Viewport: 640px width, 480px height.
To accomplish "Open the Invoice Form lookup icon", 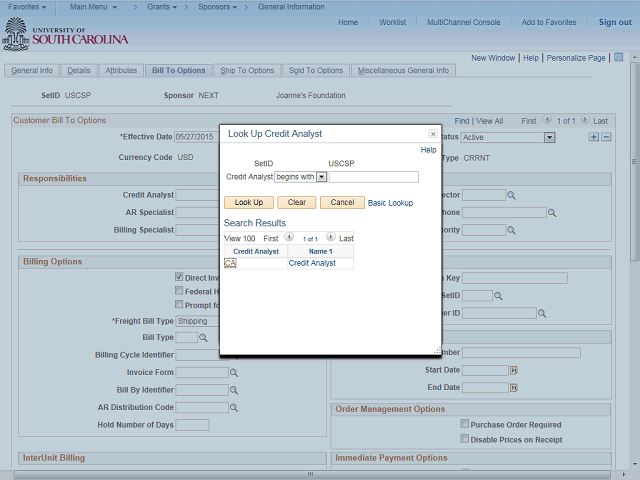I will (x=234, y=373).
